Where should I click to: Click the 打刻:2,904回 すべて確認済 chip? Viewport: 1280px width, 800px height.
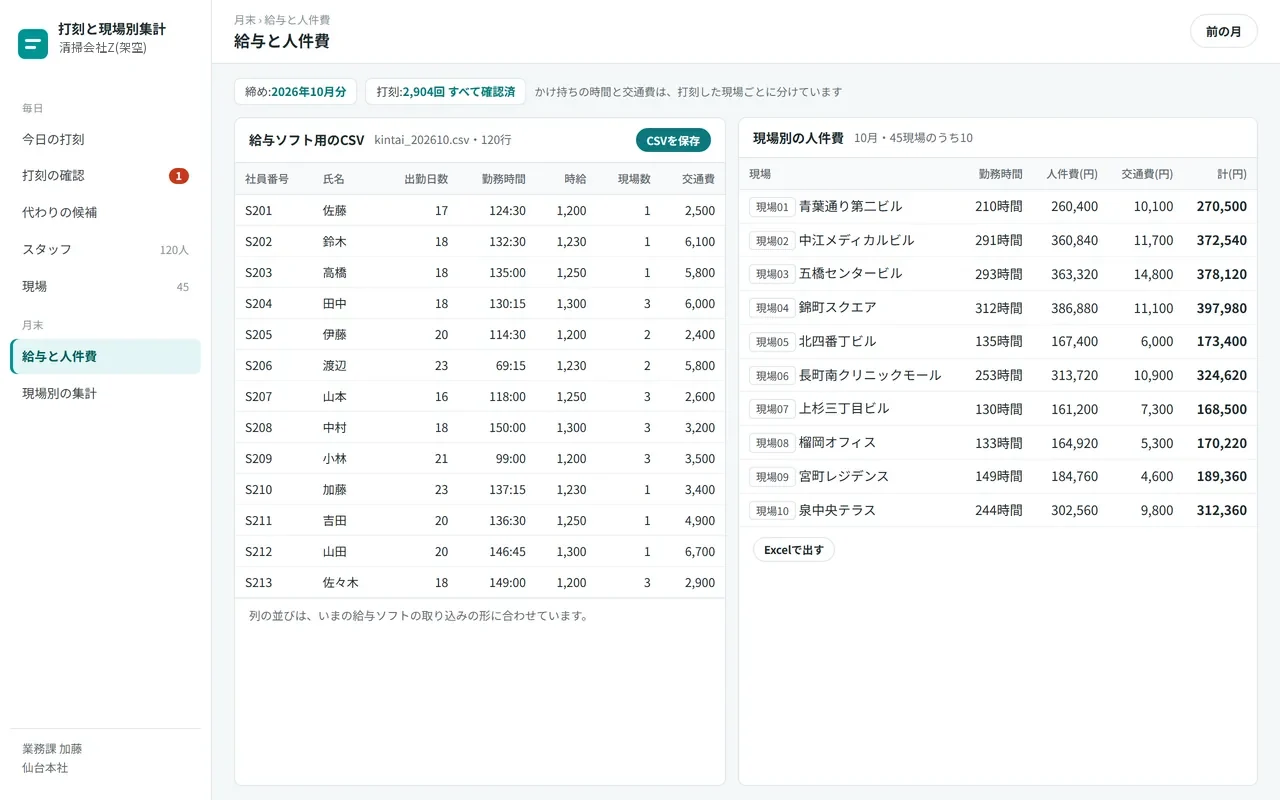click(x=445, y=92)
